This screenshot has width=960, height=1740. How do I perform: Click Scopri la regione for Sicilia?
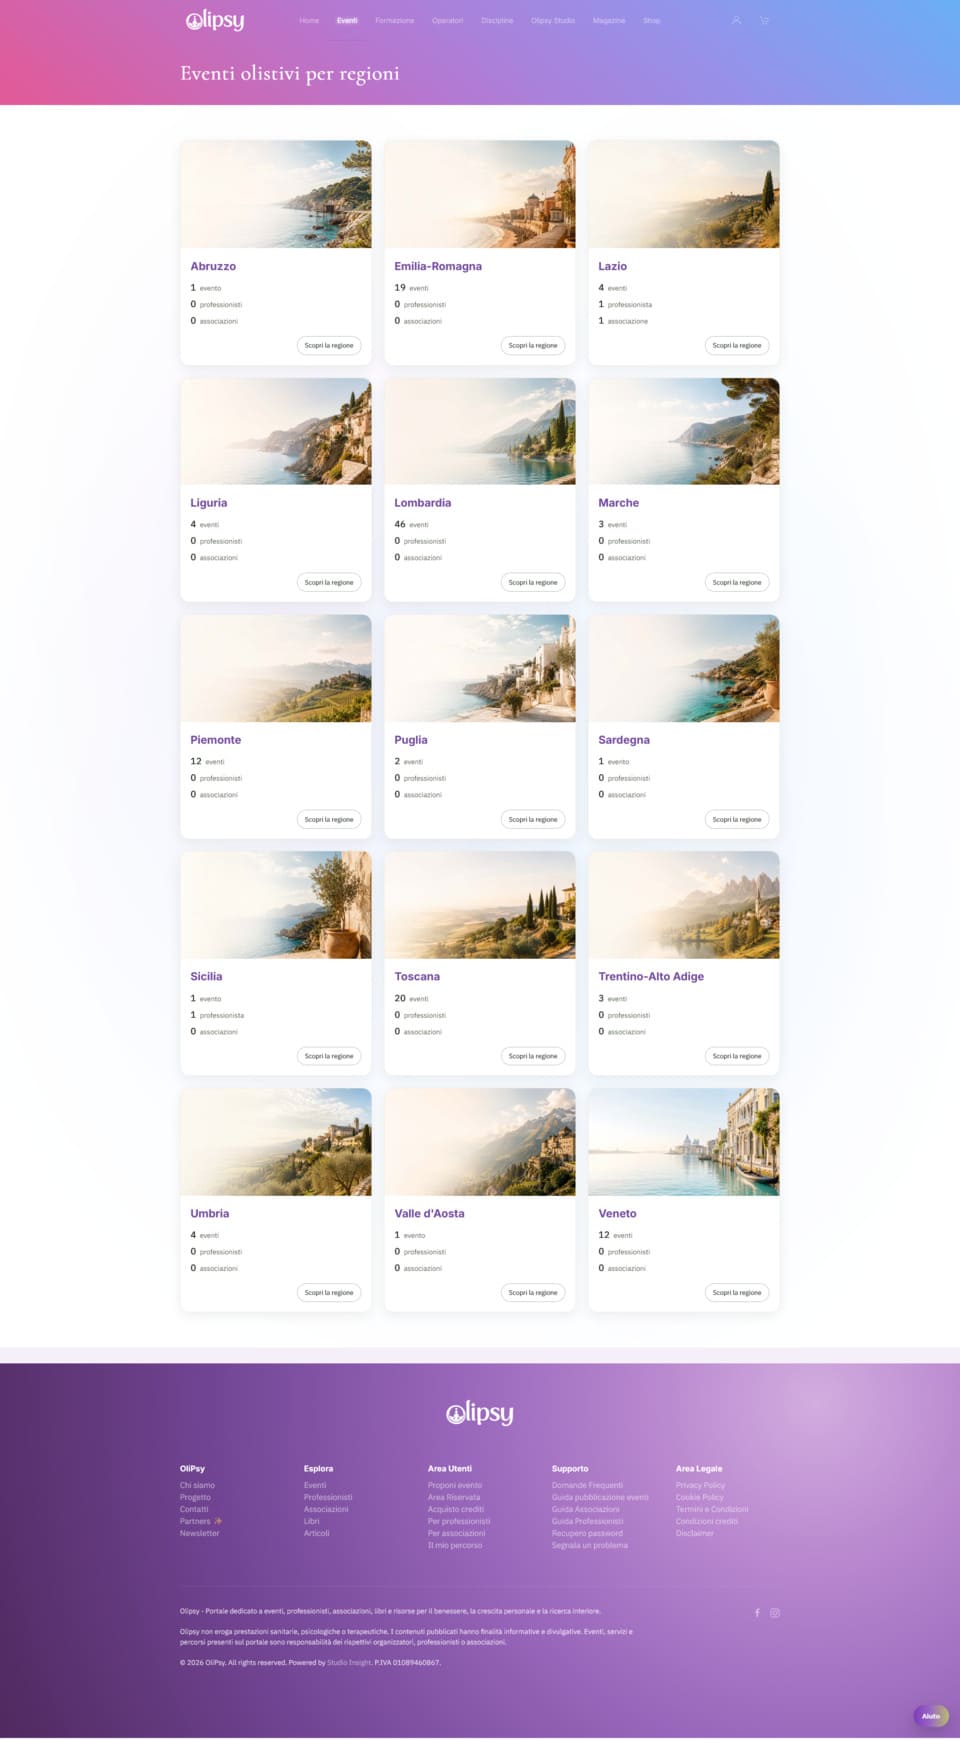pyautogui.click(x=329, y=1056)
